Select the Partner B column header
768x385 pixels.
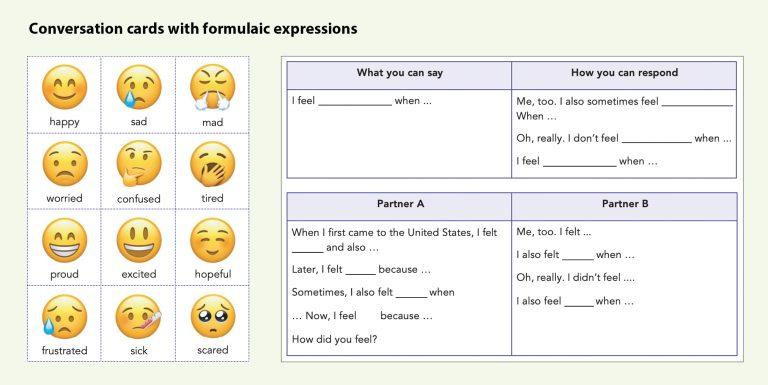point(624,206)
